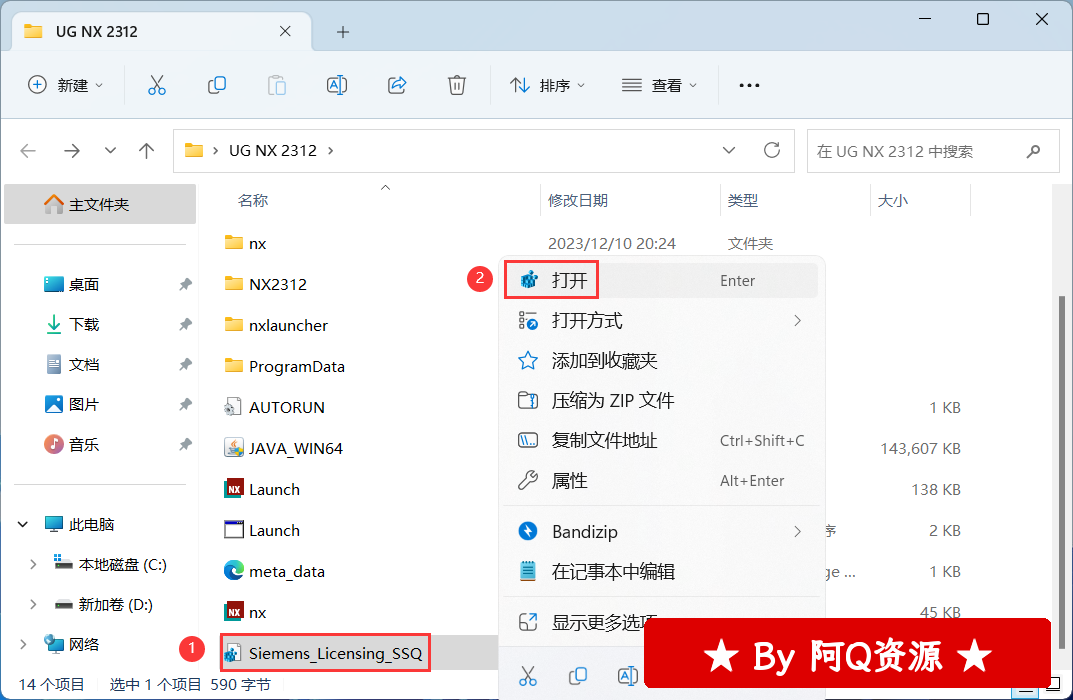Sort by Type (类型) column header
This screenshot has width=1073, height=700.
coord(742,200)
